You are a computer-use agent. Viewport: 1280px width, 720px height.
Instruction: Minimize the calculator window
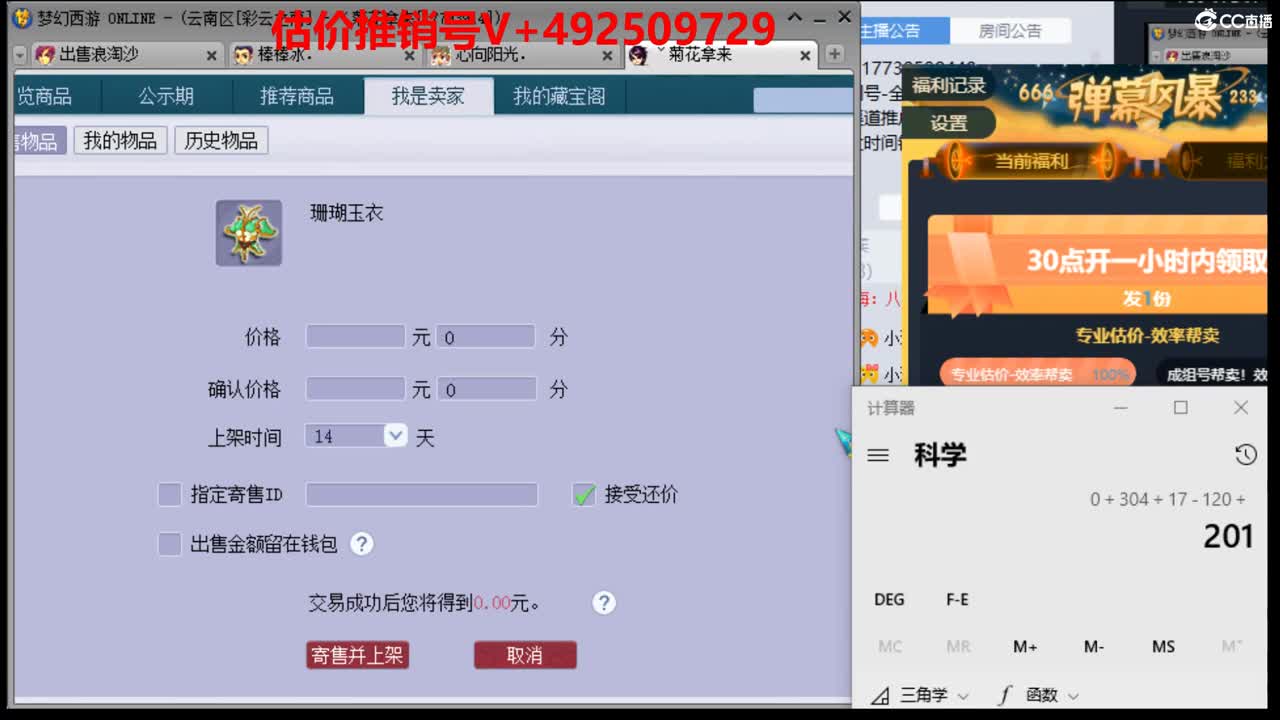(1121, 408)
